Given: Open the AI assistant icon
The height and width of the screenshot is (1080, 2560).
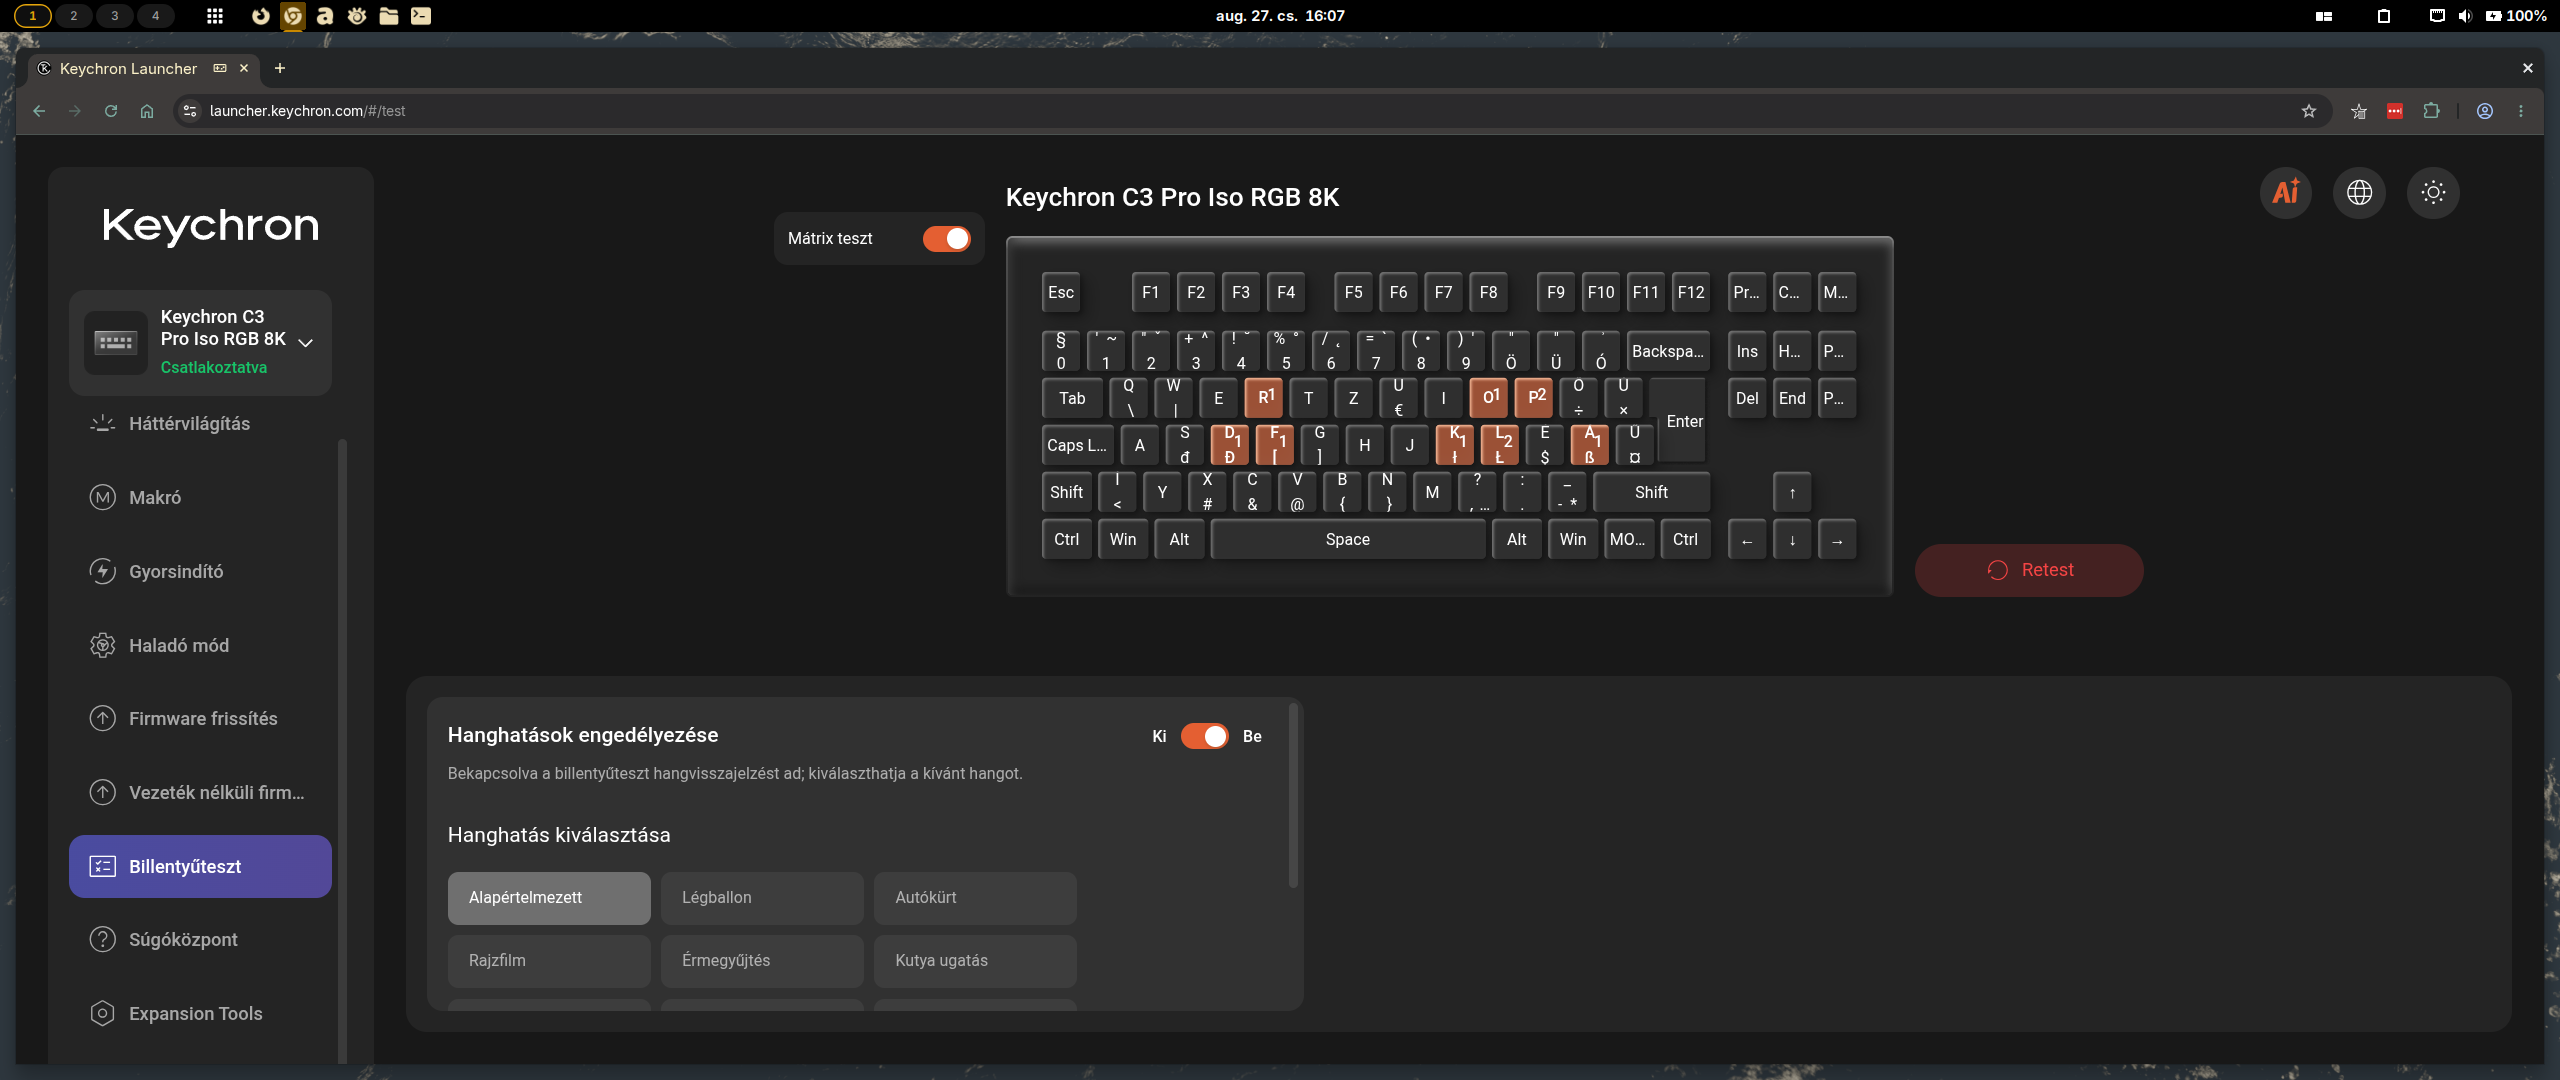Looking at the screenshot, I should (2285, 192).
